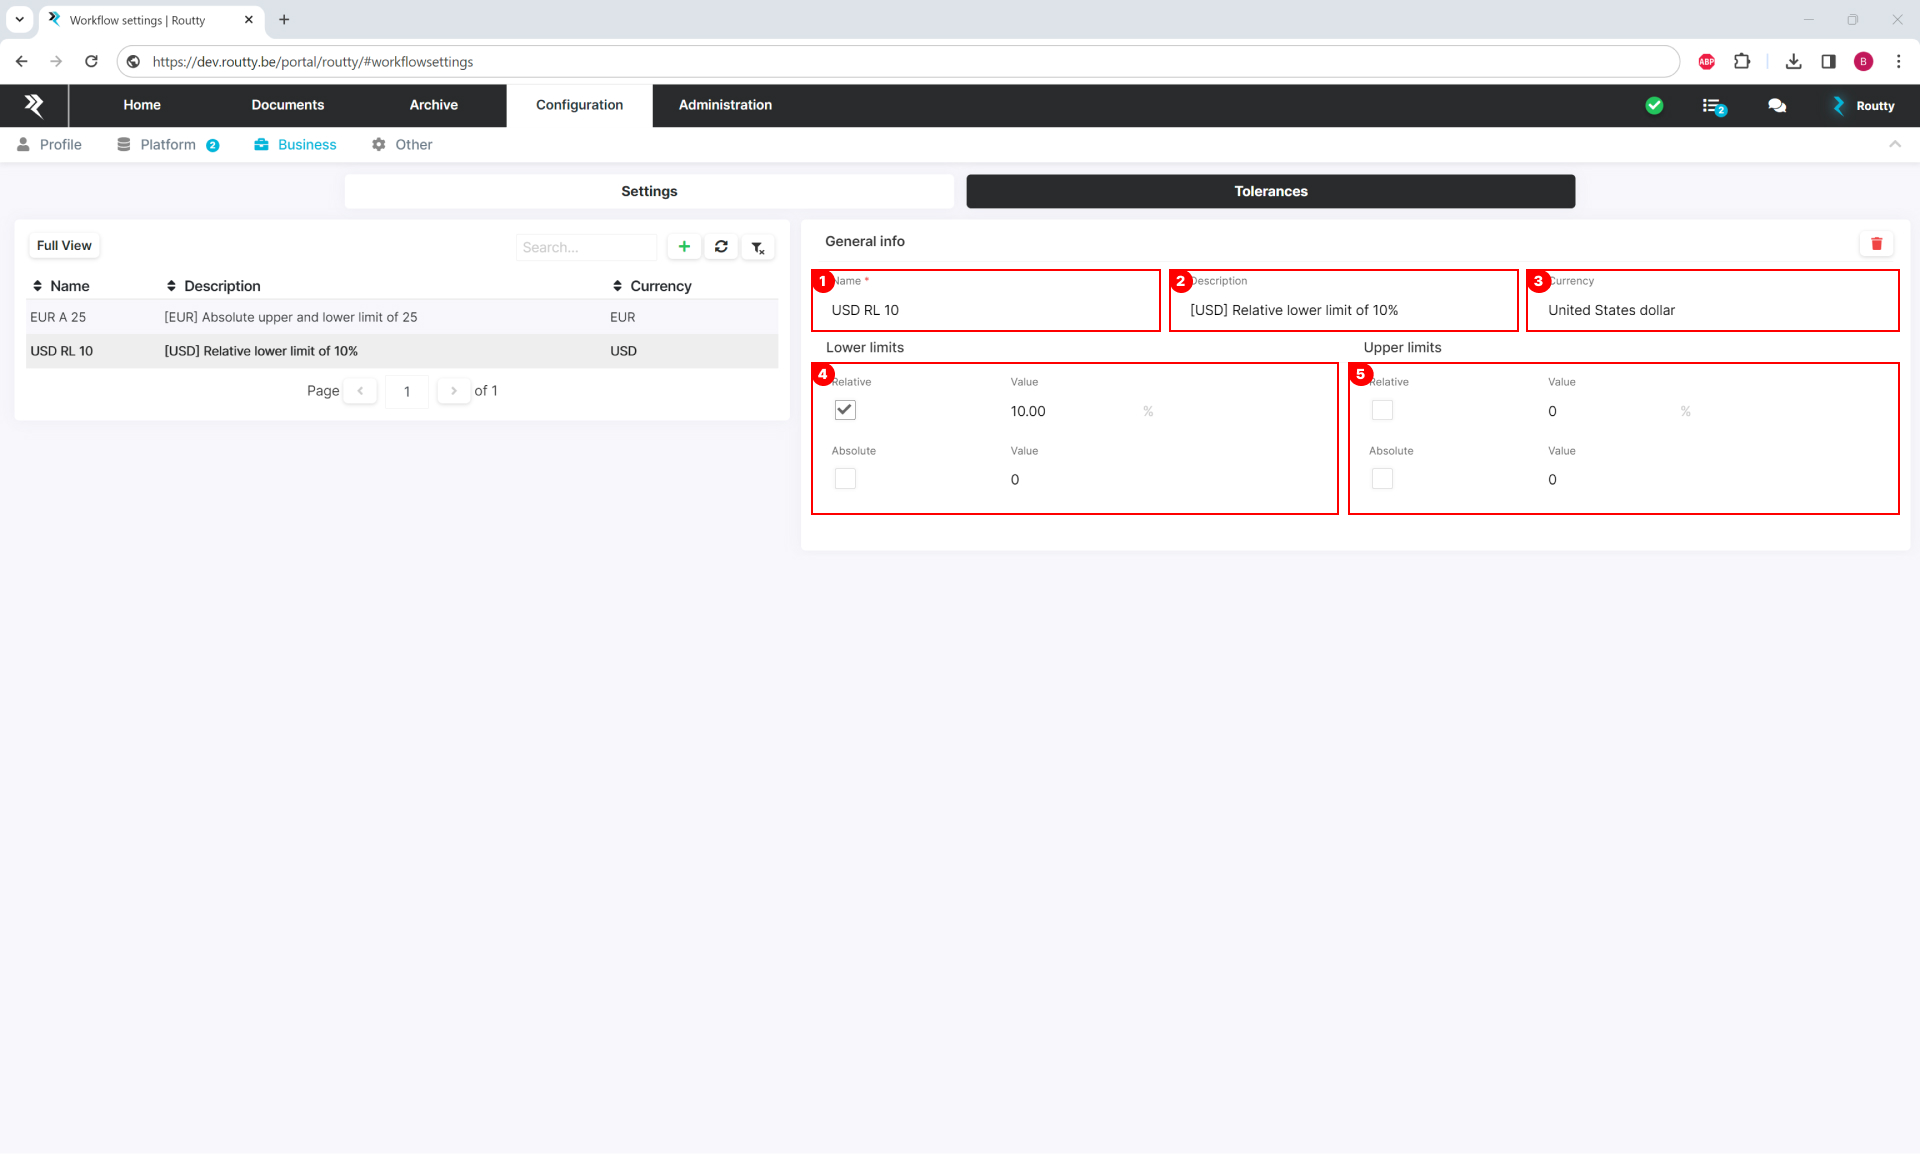The height and width of the screenshot is (1154, 1920).
Task: Click the Full View button
Action: point(64,246)
